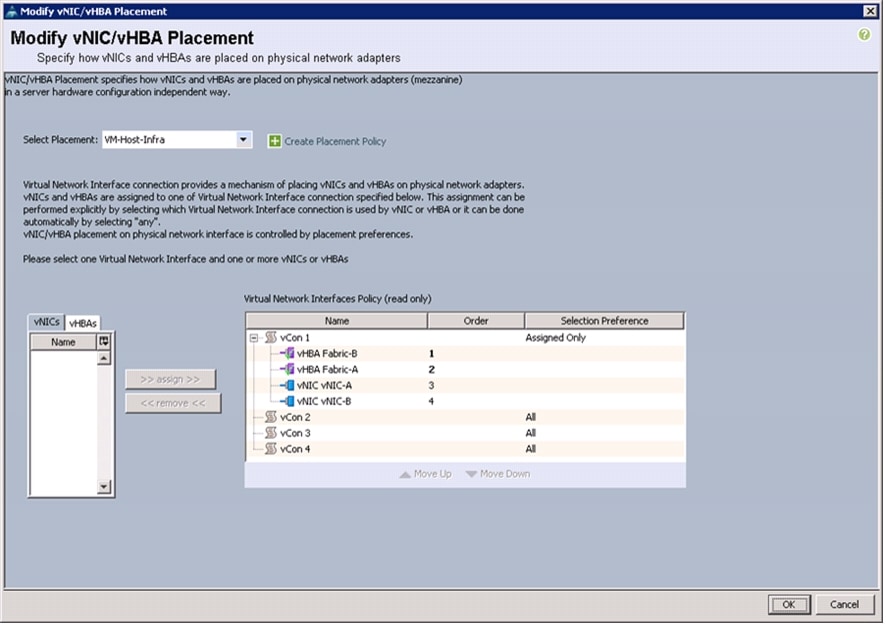Click the Move Down arrow icon

tap(471, 474)
